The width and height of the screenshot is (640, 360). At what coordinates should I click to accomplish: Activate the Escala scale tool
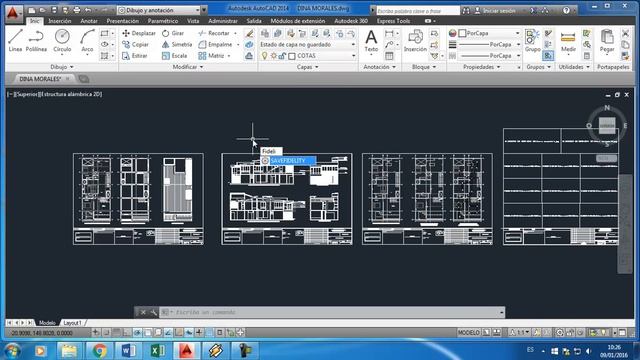pos(175,56)
